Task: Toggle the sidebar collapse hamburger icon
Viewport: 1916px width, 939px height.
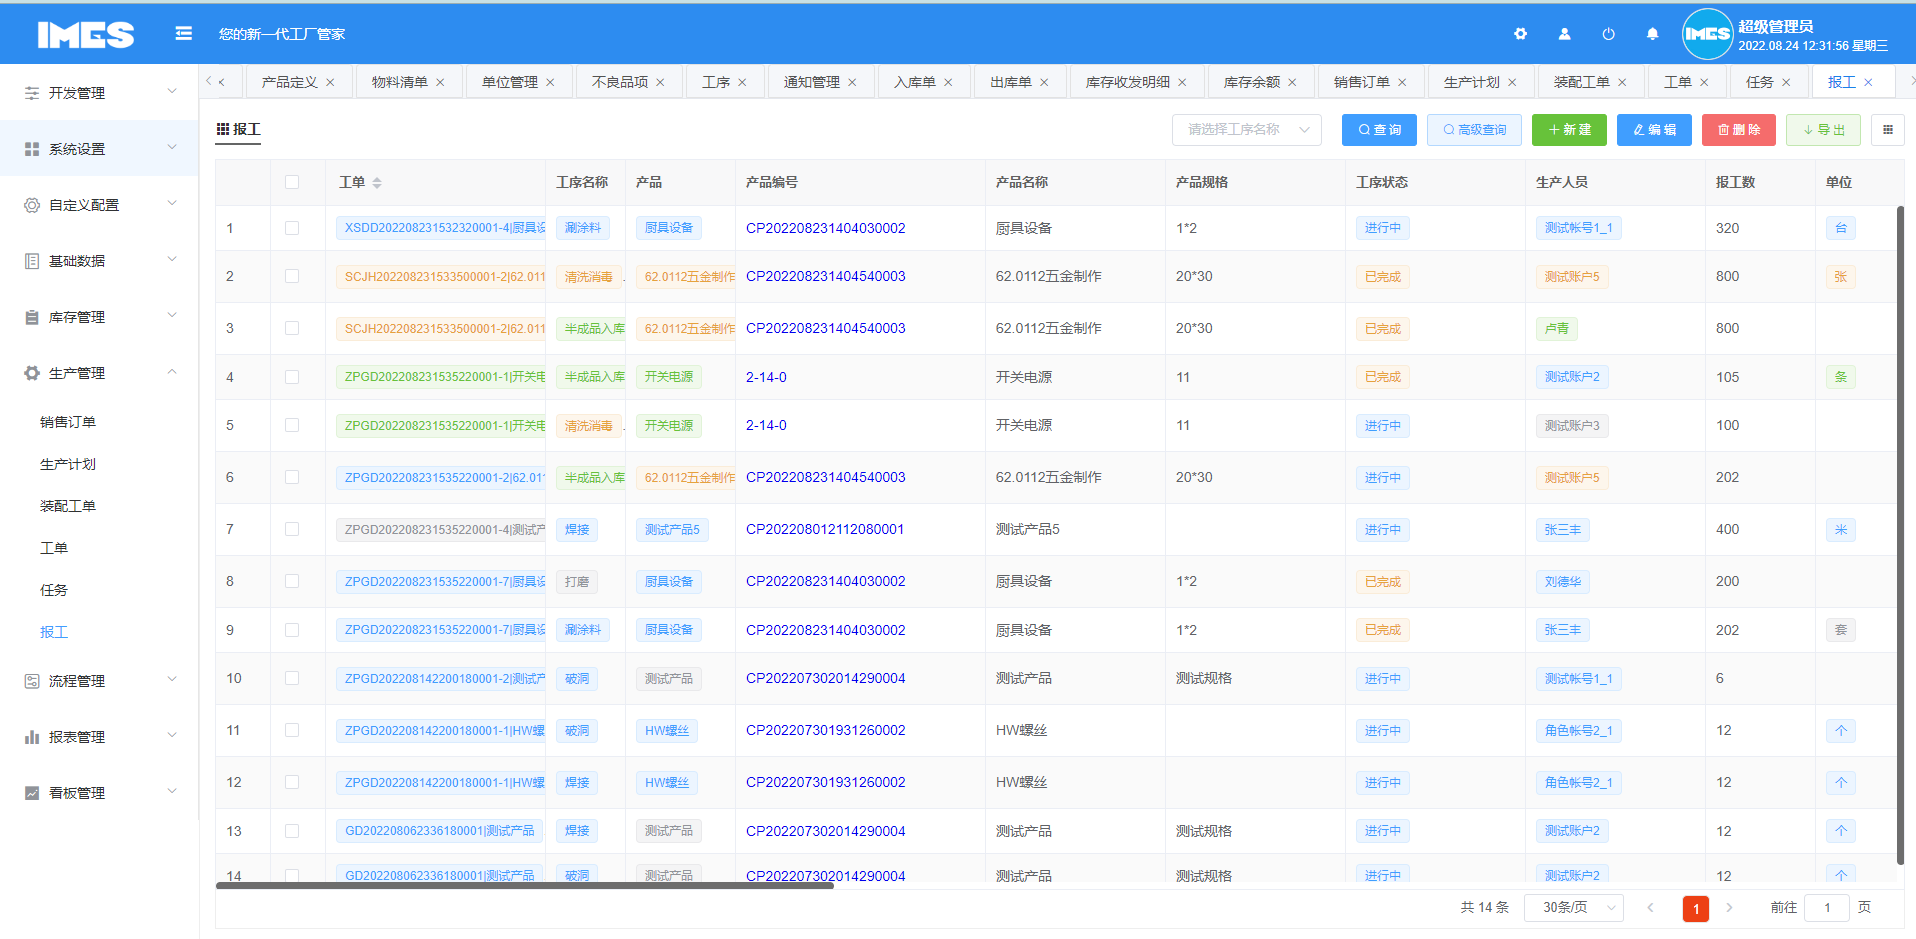Action: coord(183,33)
